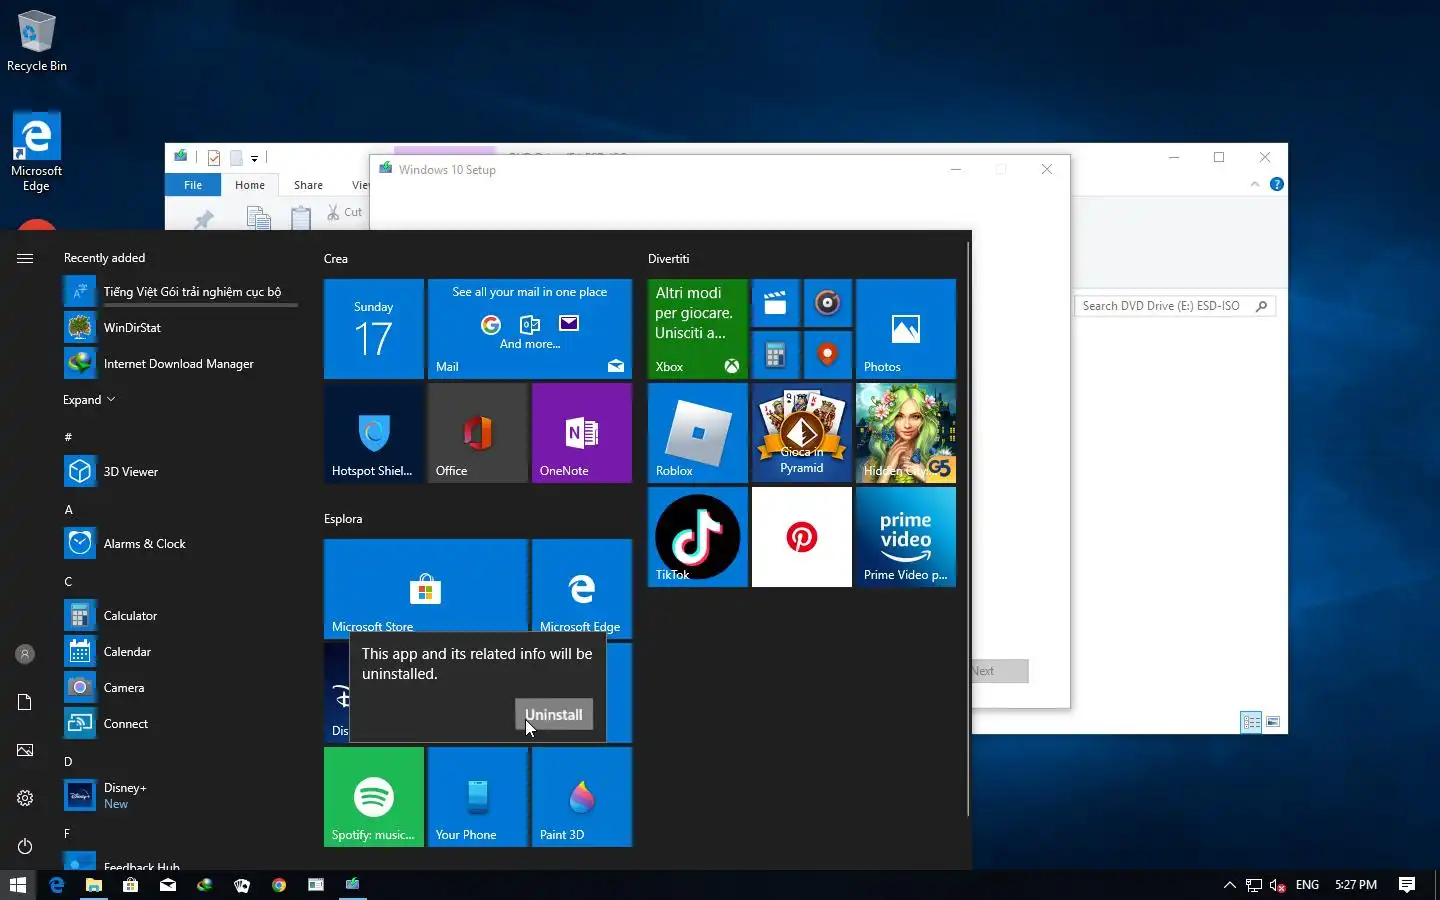The height and width of the screenshot is (900, 1440).
Task: Select the Home tab in Explorer
Action: coord(250,185)
